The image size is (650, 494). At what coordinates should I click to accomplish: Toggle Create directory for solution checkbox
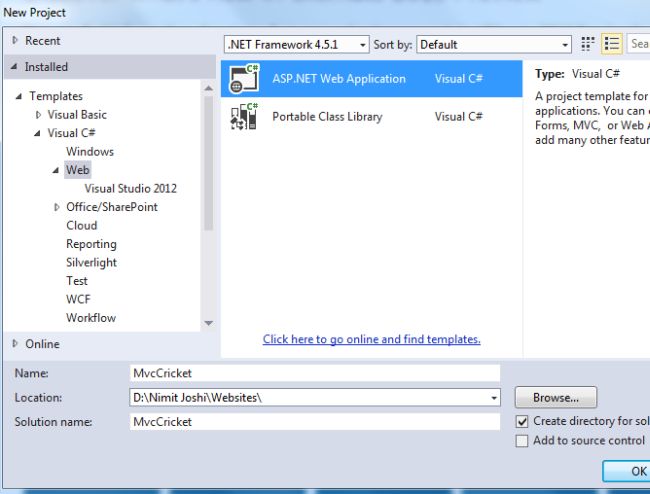(x=522, y=421)
